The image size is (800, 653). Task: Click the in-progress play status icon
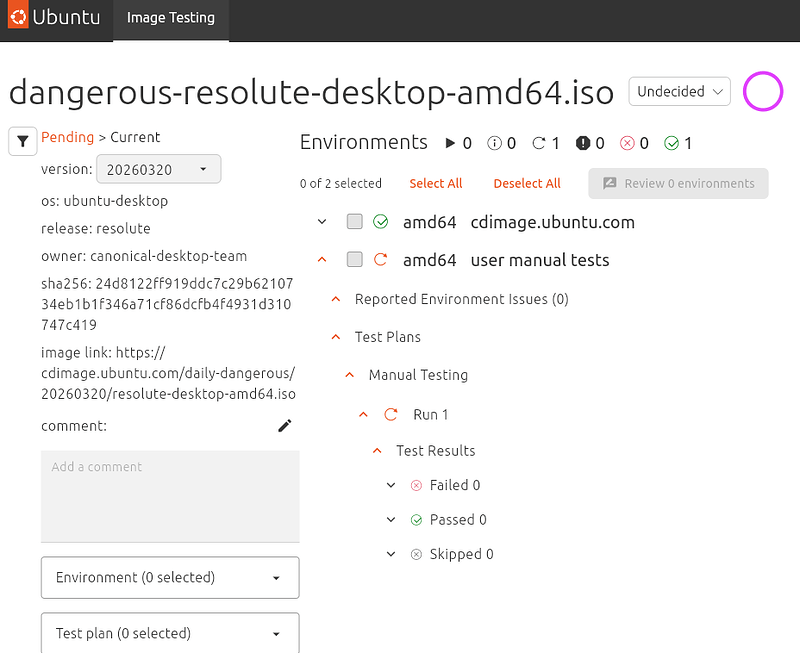(450, 143)
